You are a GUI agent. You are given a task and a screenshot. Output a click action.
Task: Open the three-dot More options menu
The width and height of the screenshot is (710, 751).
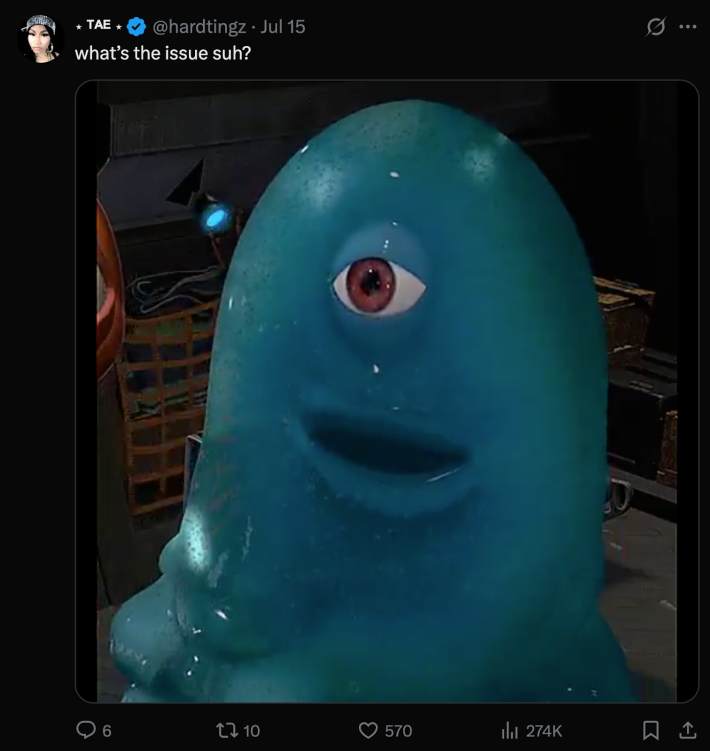click(x=687, y=26)
